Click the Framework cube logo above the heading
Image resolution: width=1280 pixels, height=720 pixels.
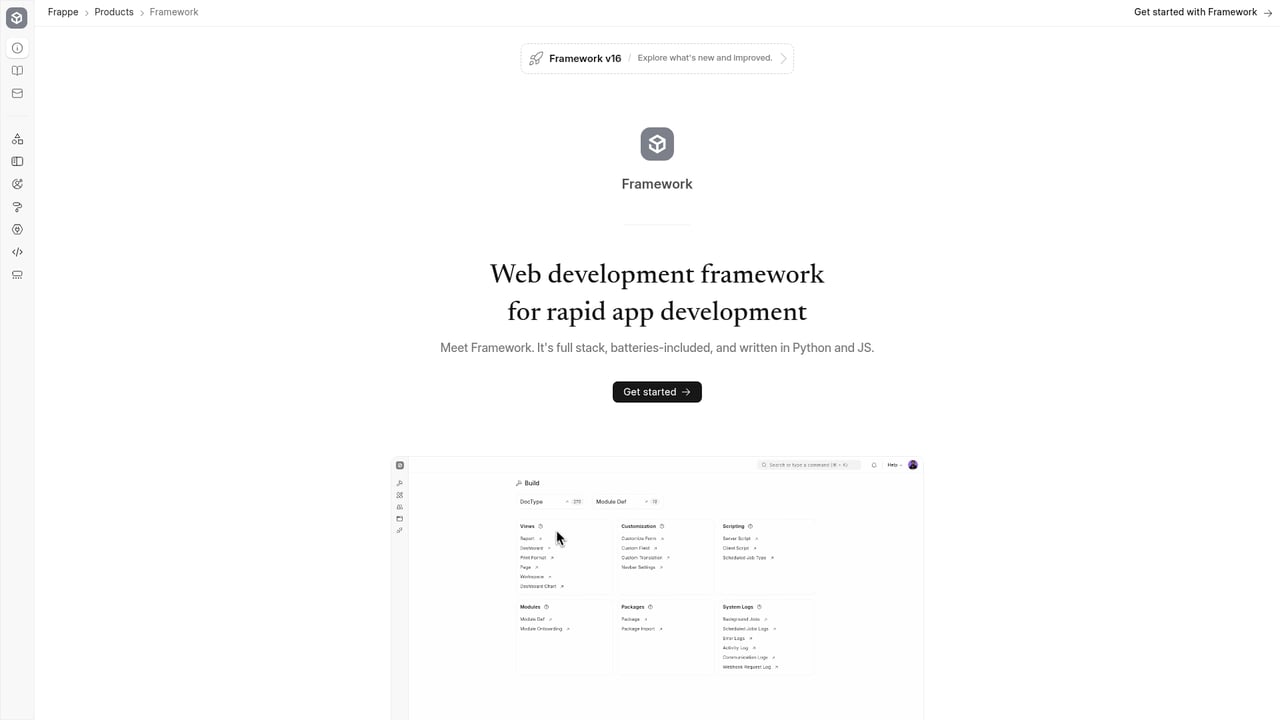tap(657, 143)
